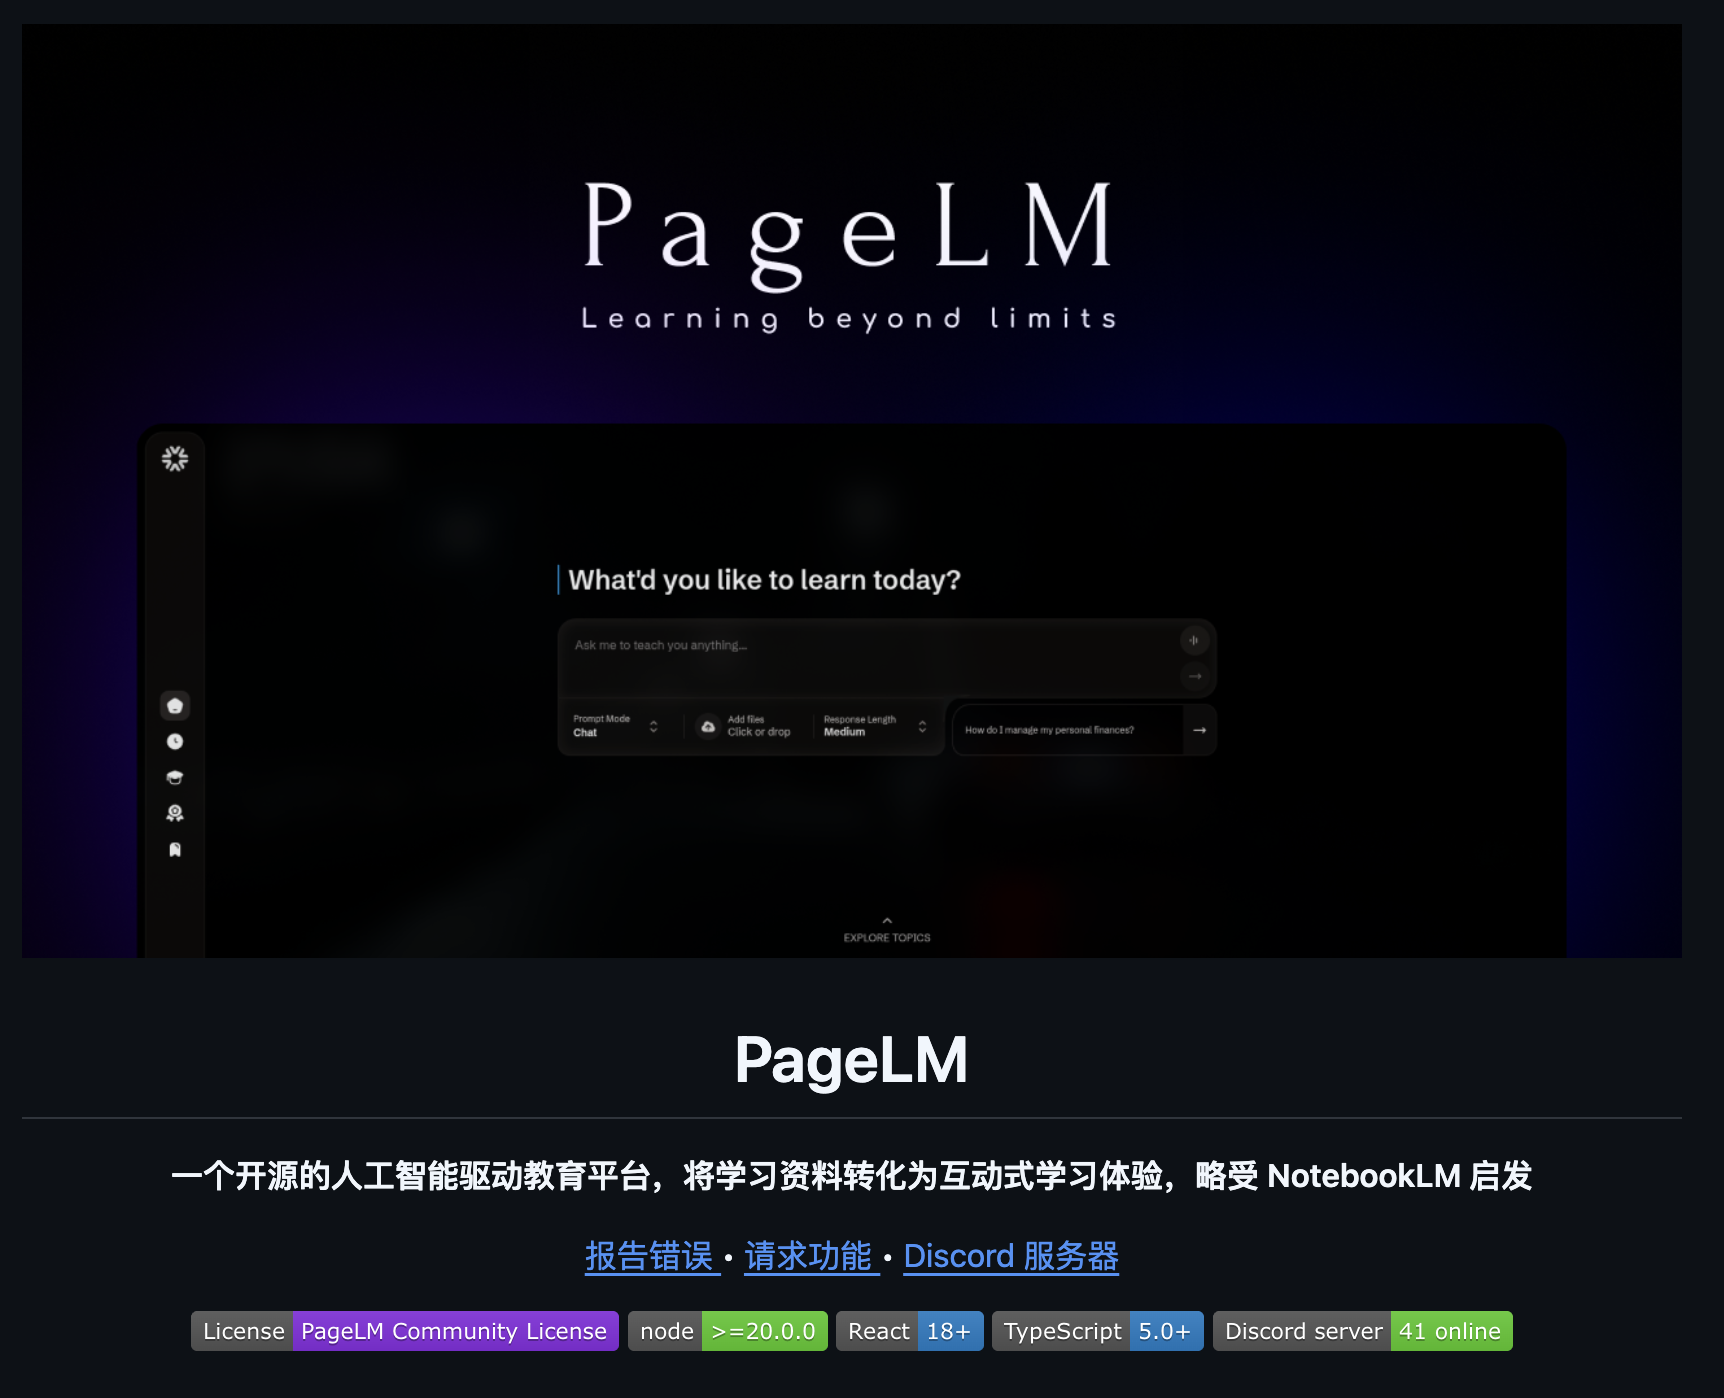
Task: Click the PageLM Community License badge
Action: coord(453,1330)
